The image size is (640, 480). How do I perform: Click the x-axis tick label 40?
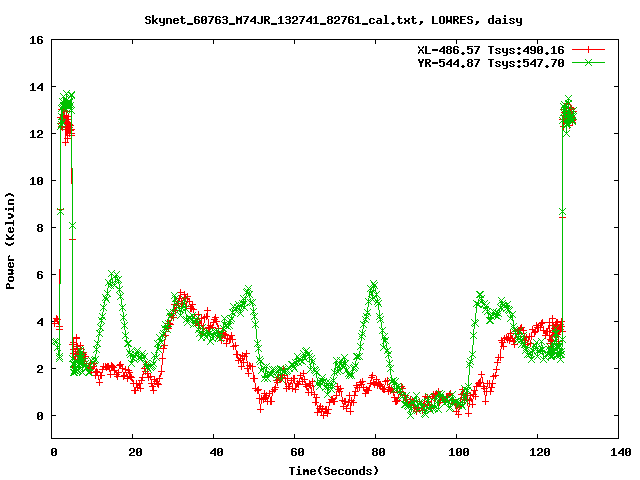[x=216, y=452]
